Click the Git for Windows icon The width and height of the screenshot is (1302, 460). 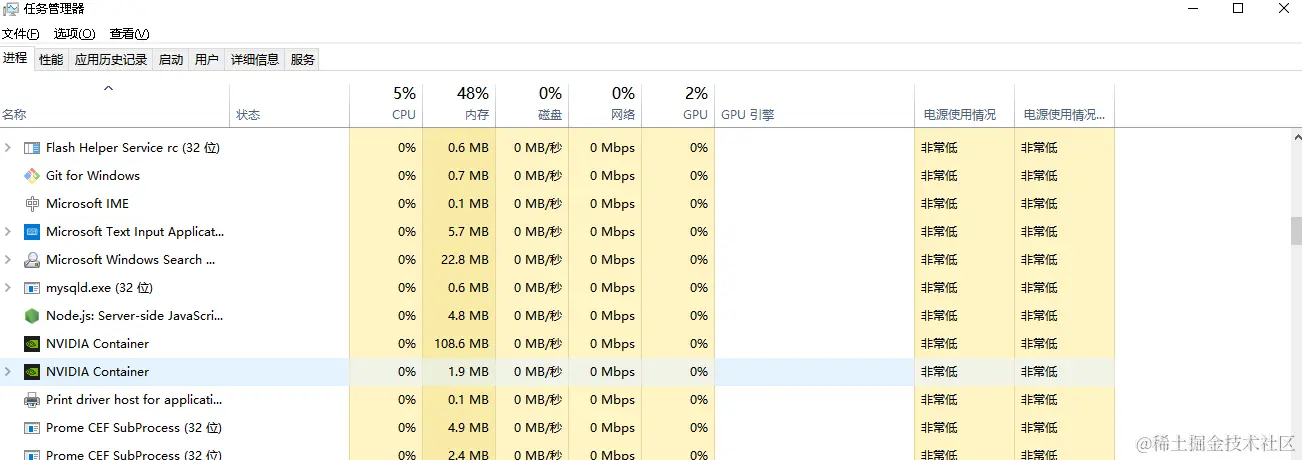31,176
